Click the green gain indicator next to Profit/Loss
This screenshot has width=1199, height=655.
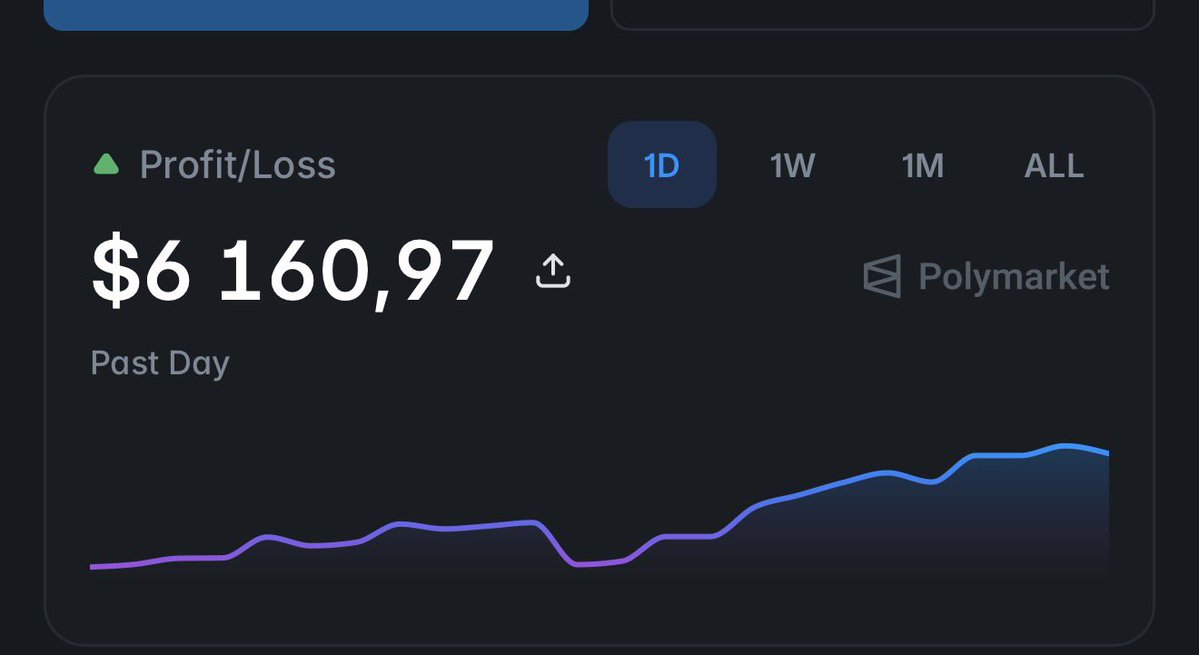pos(108,164)
